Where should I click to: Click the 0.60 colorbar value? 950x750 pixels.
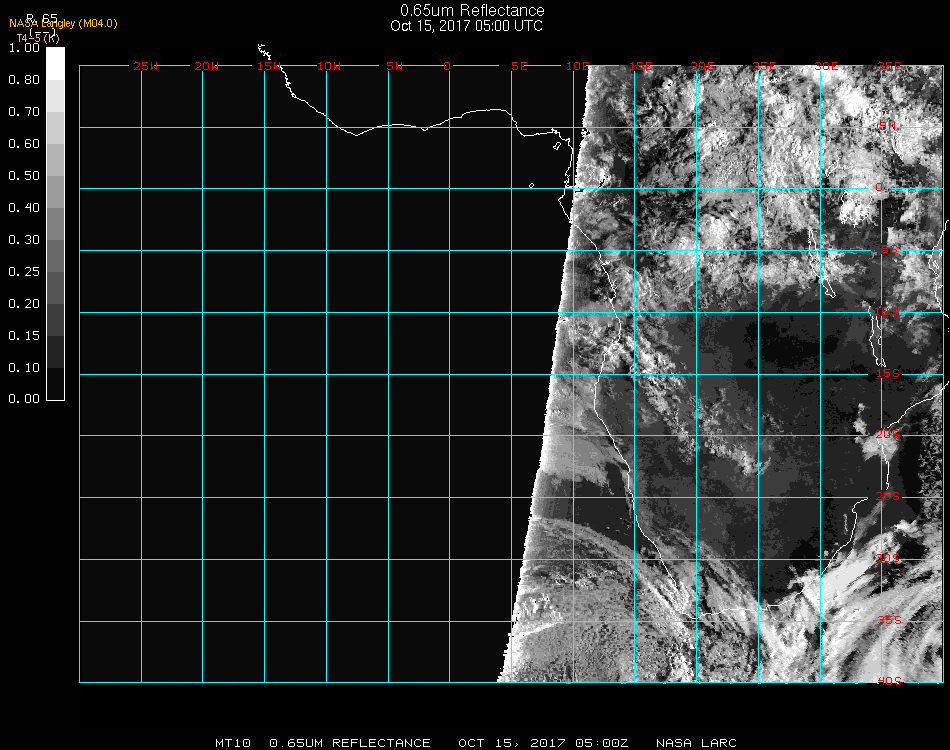coord(24,144)
